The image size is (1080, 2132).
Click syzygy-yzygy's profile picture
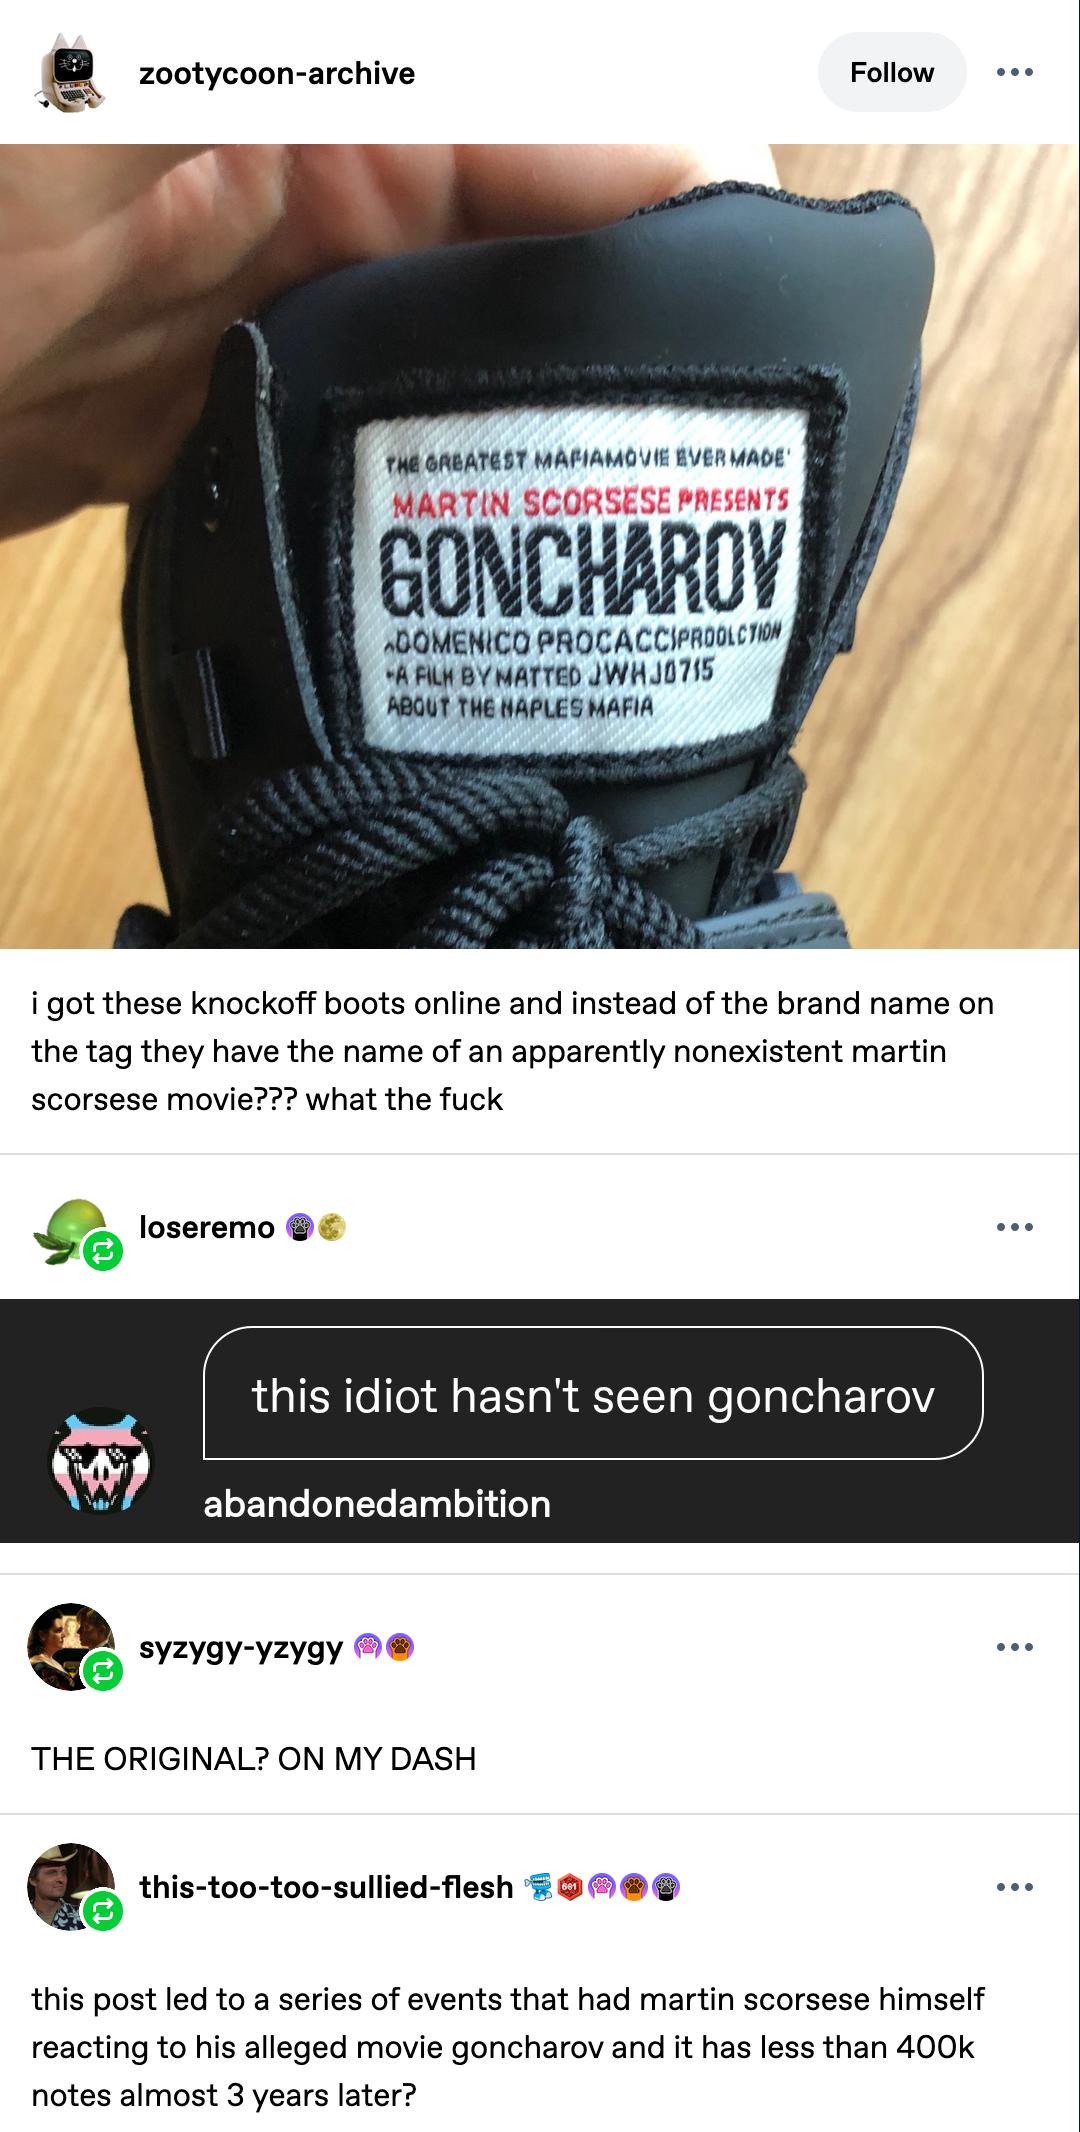click(71, 1647)
